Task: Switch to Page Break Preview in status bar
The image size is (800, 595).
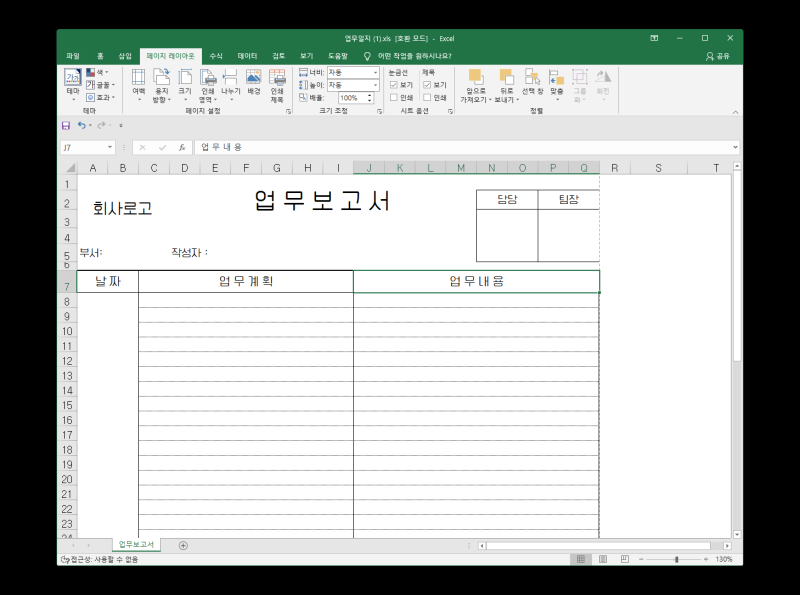Action: (624, 559)
